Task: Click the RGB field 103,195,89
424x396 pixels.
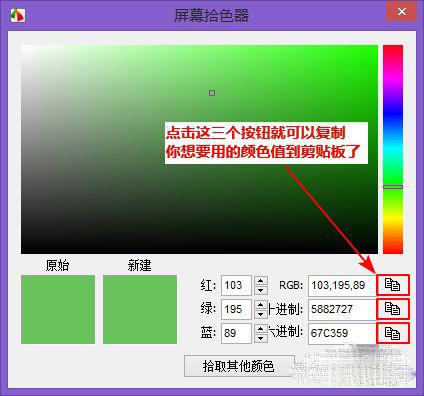Action: tap(342, 285)
